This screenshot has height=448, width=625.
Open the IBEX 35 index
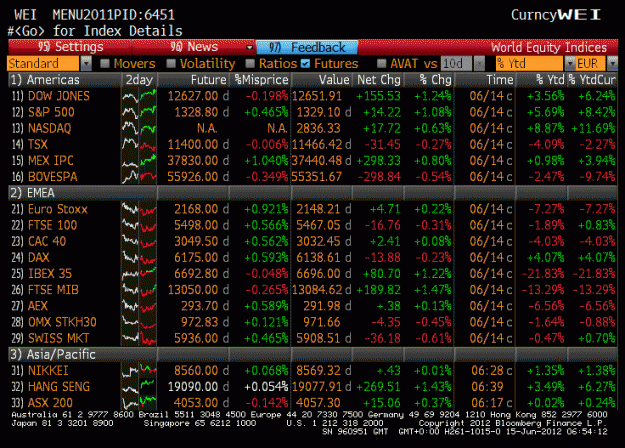pos(50,273)
